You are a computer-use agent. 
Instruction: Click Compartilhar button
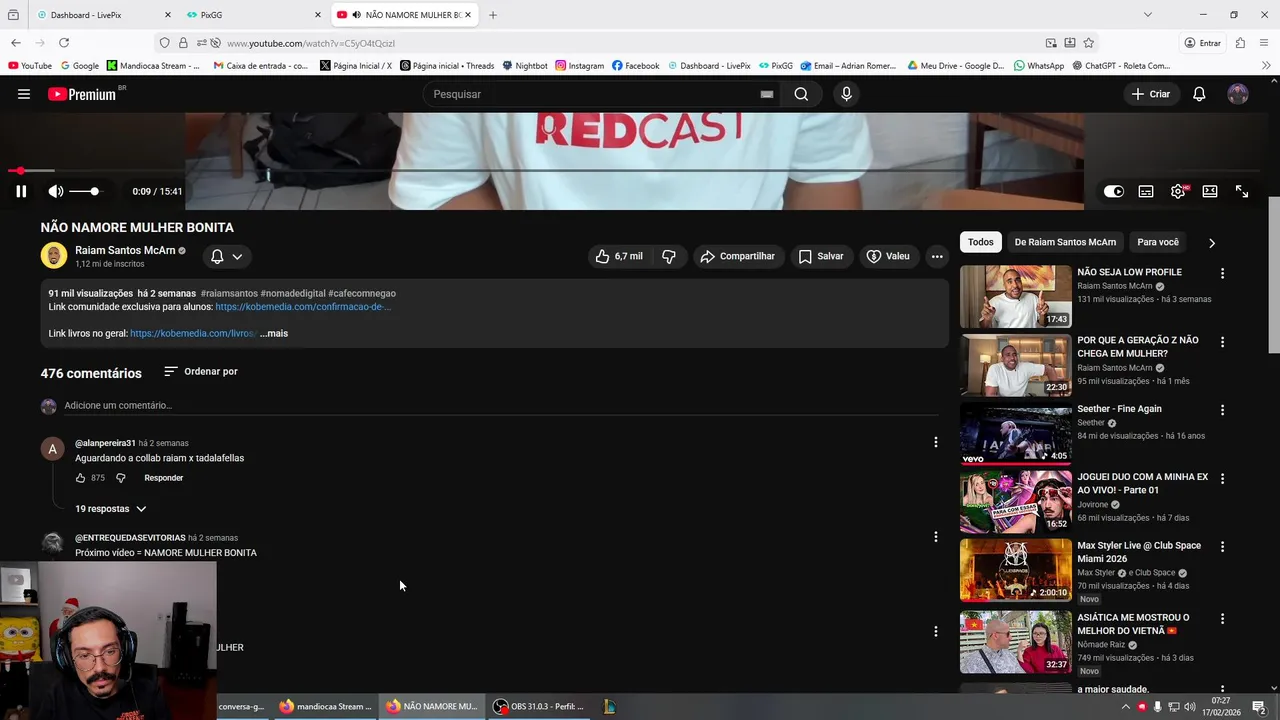tap(738, 256)
